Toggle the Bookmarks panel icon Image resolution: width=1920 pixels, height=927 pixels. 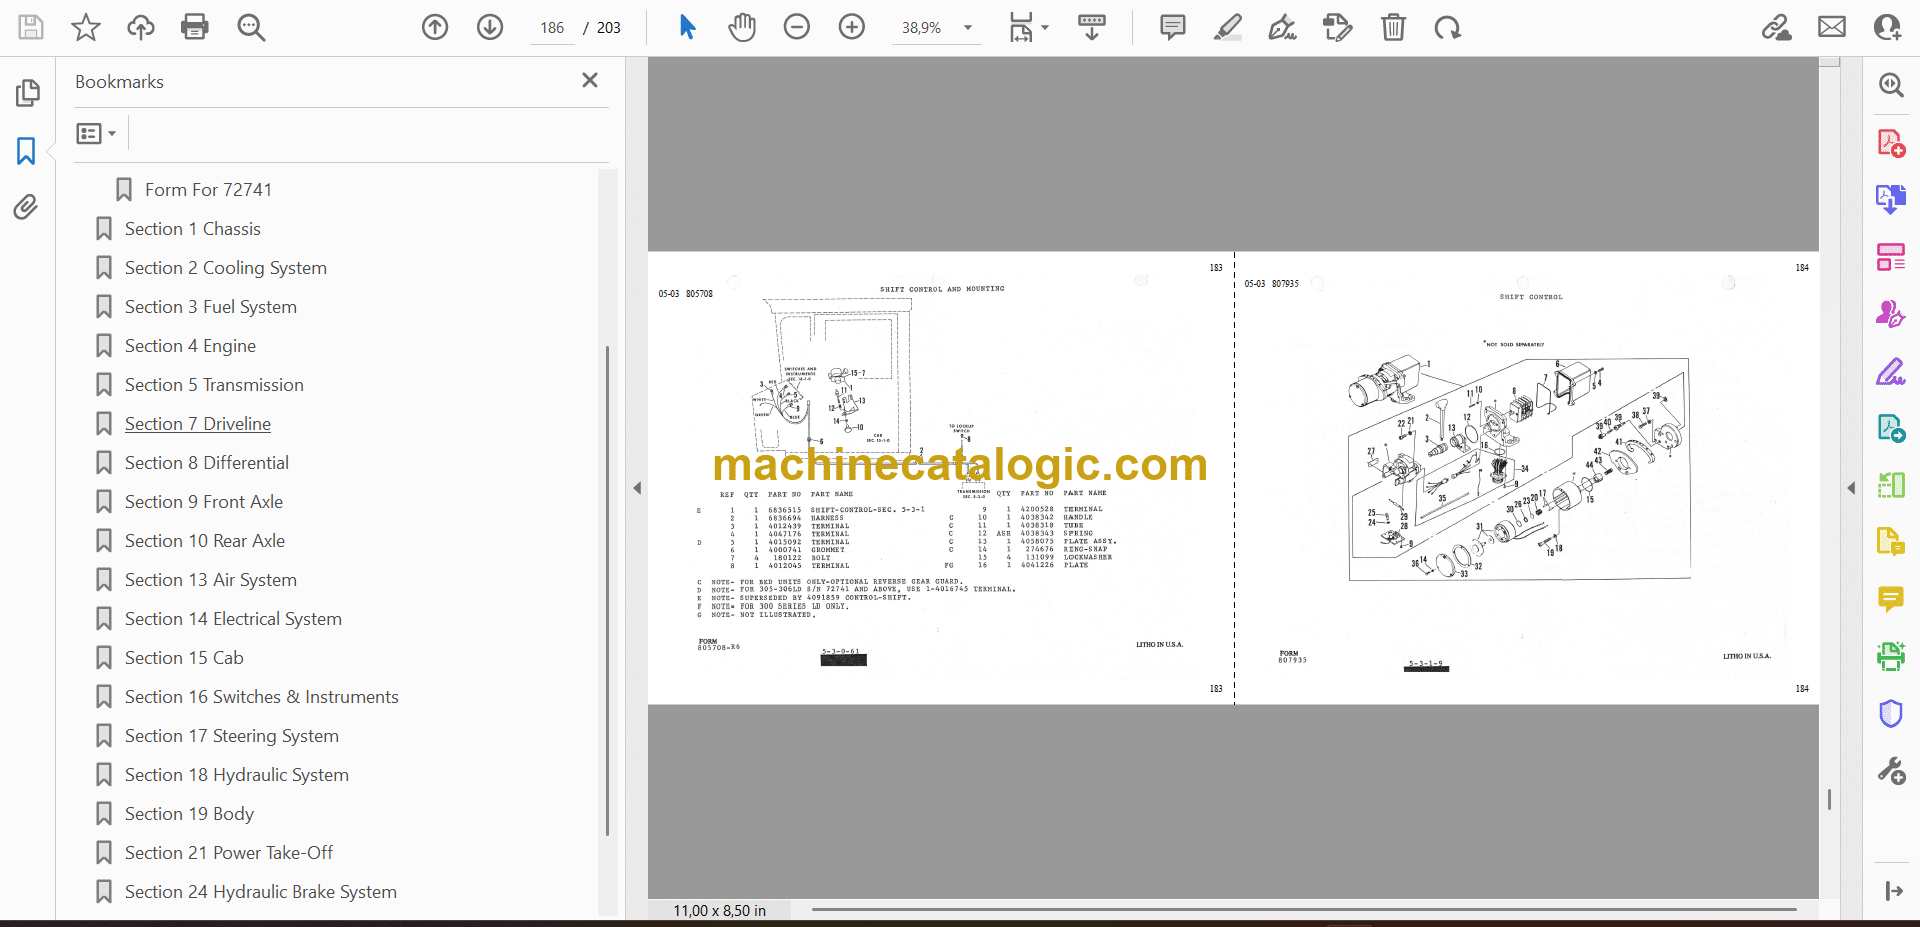coord(26,151)
